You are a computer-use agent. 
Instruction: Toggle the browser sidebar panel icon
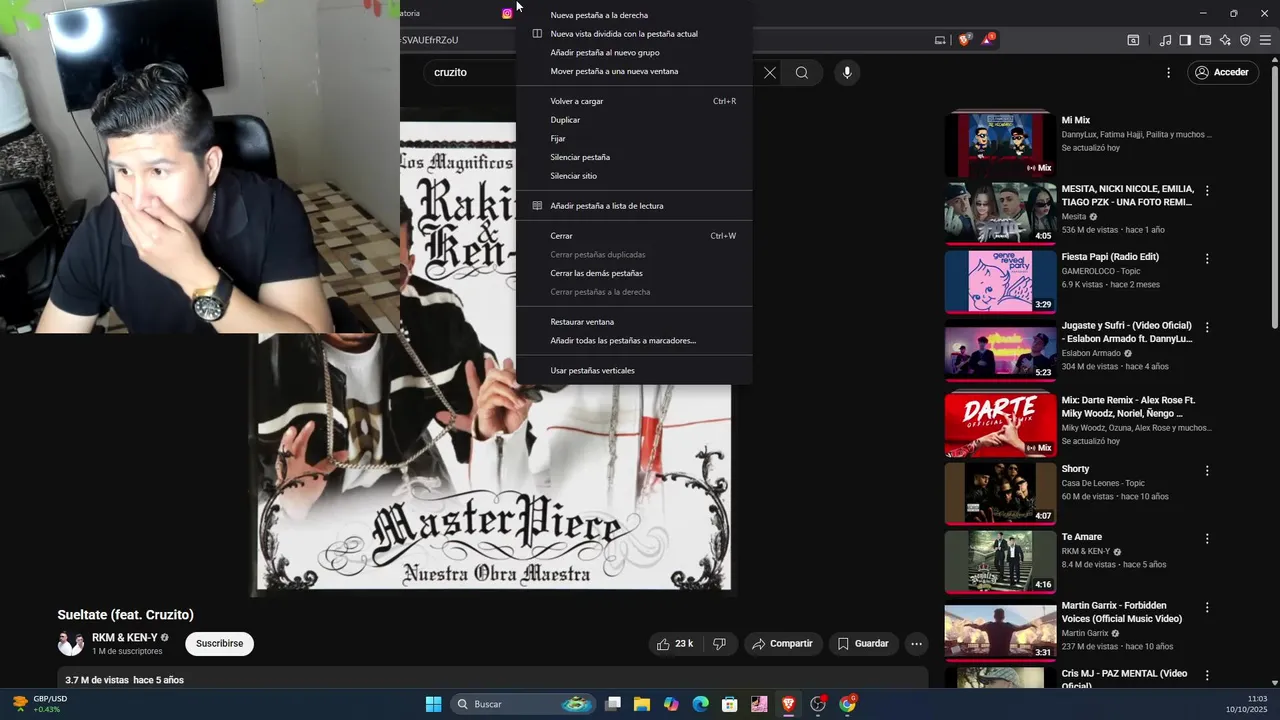click(1185, 40)
